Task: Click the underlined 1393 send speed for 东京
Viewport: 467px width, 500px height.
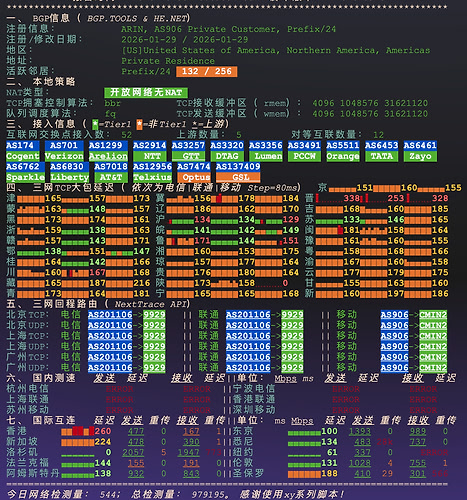Action: pyautogui.click(x=360, y=431)
